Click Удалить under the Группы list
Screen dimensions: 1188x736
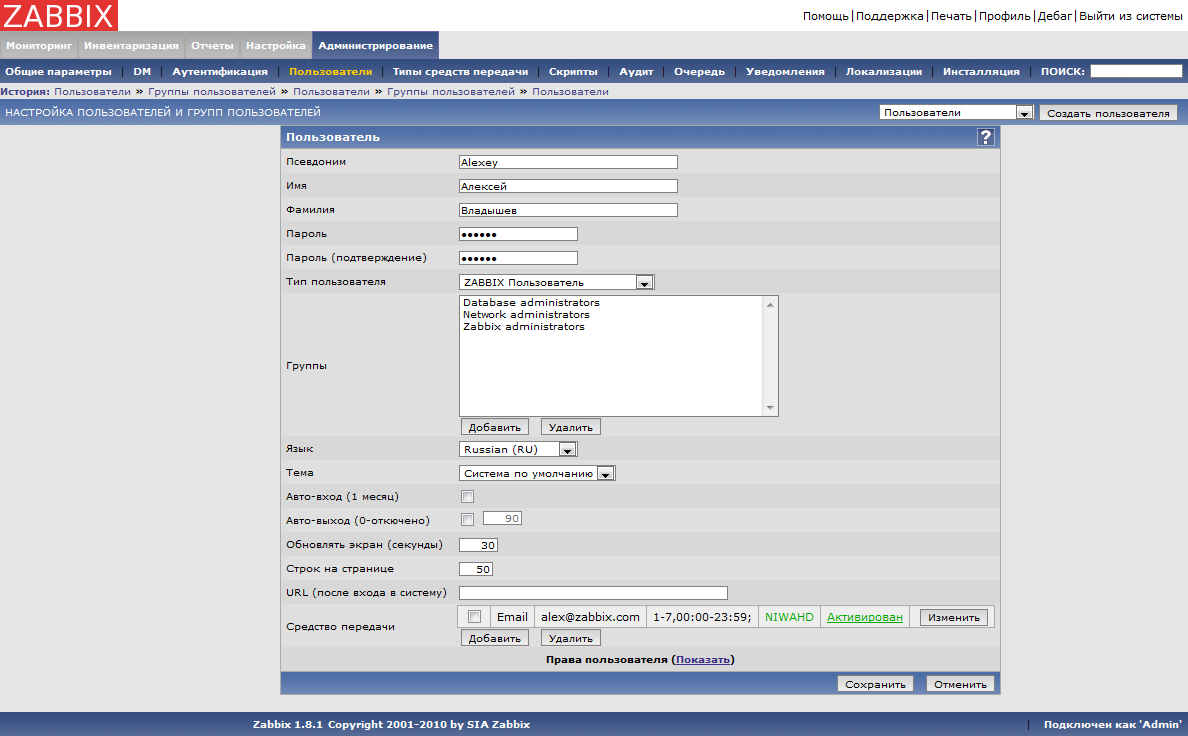(571, 427)
